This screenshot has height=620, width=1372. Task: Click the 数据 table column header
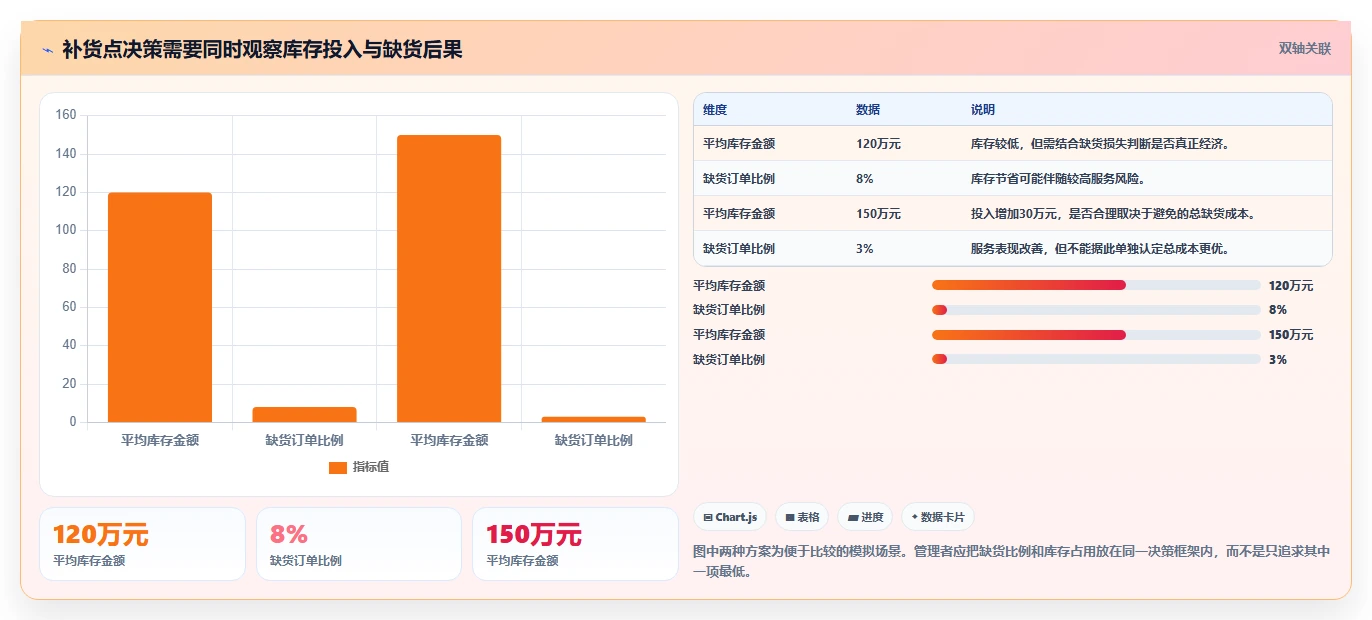pyautogui.click(x=868, y=110)
